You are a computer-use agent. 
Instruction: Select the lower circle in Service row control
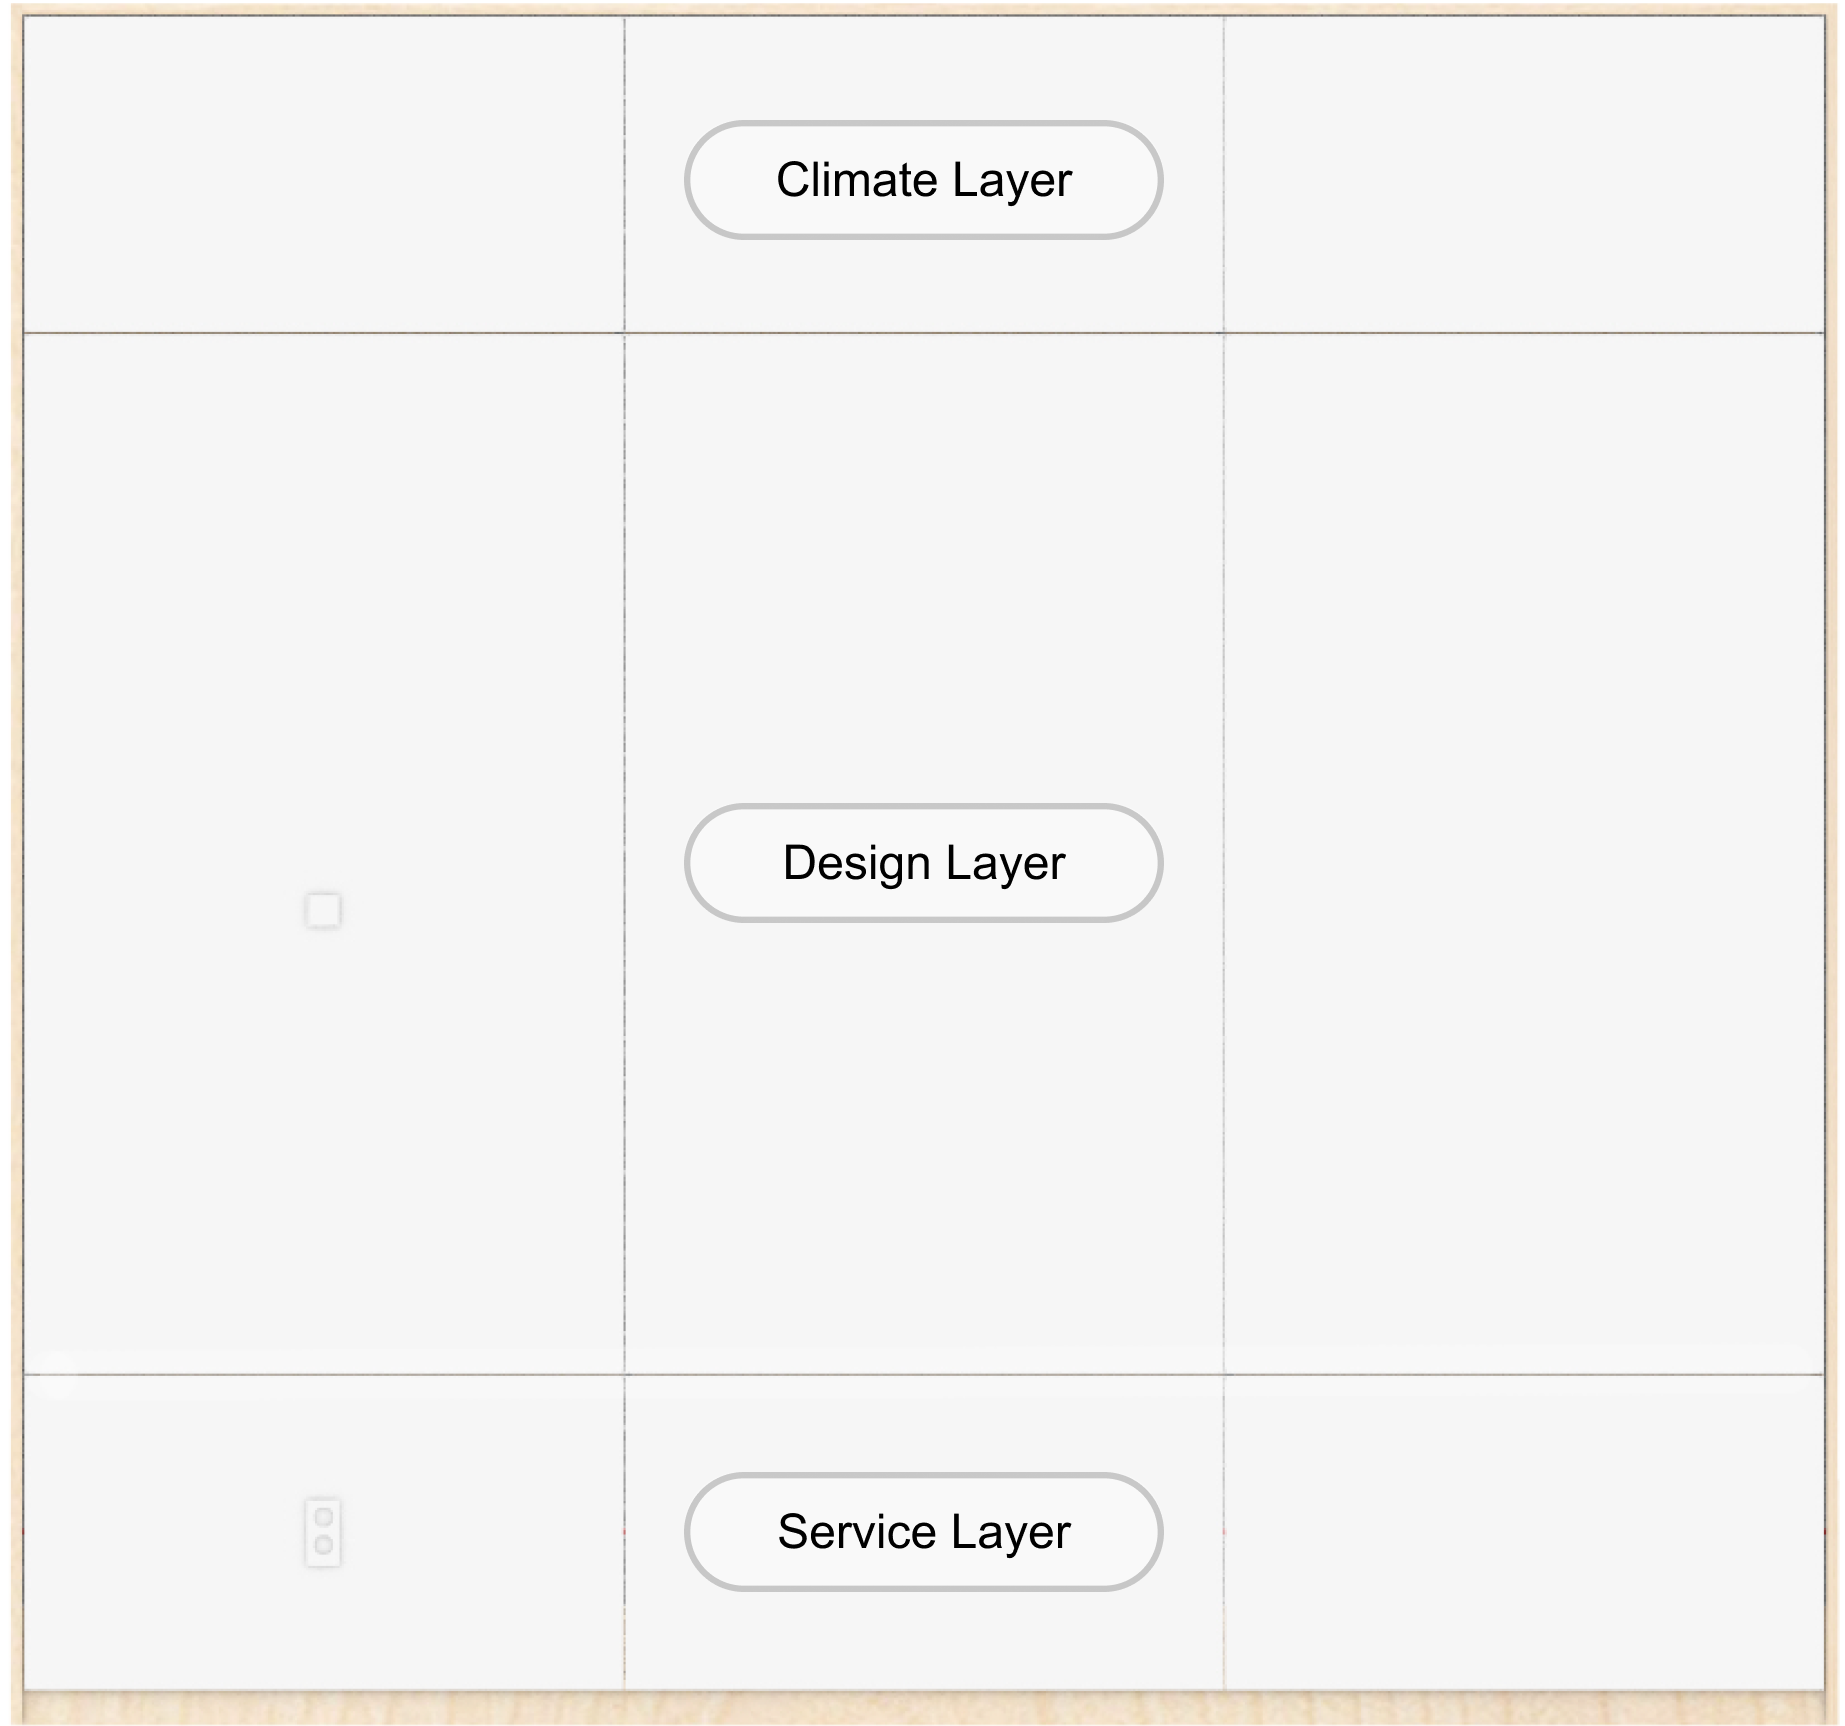click(323, 1545)
